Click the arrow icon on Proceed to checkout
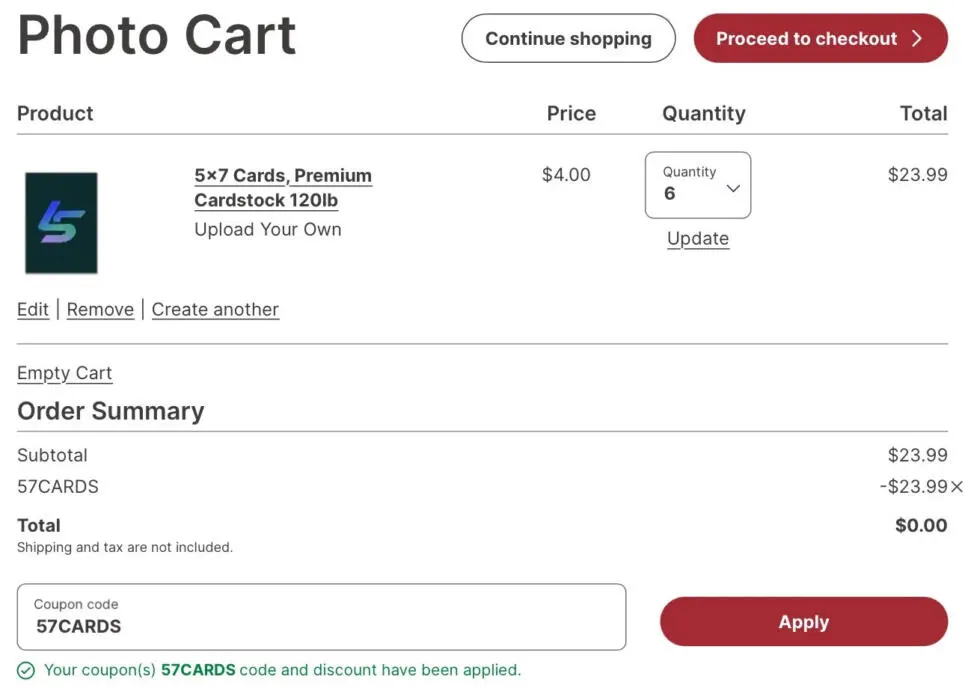 919,38
